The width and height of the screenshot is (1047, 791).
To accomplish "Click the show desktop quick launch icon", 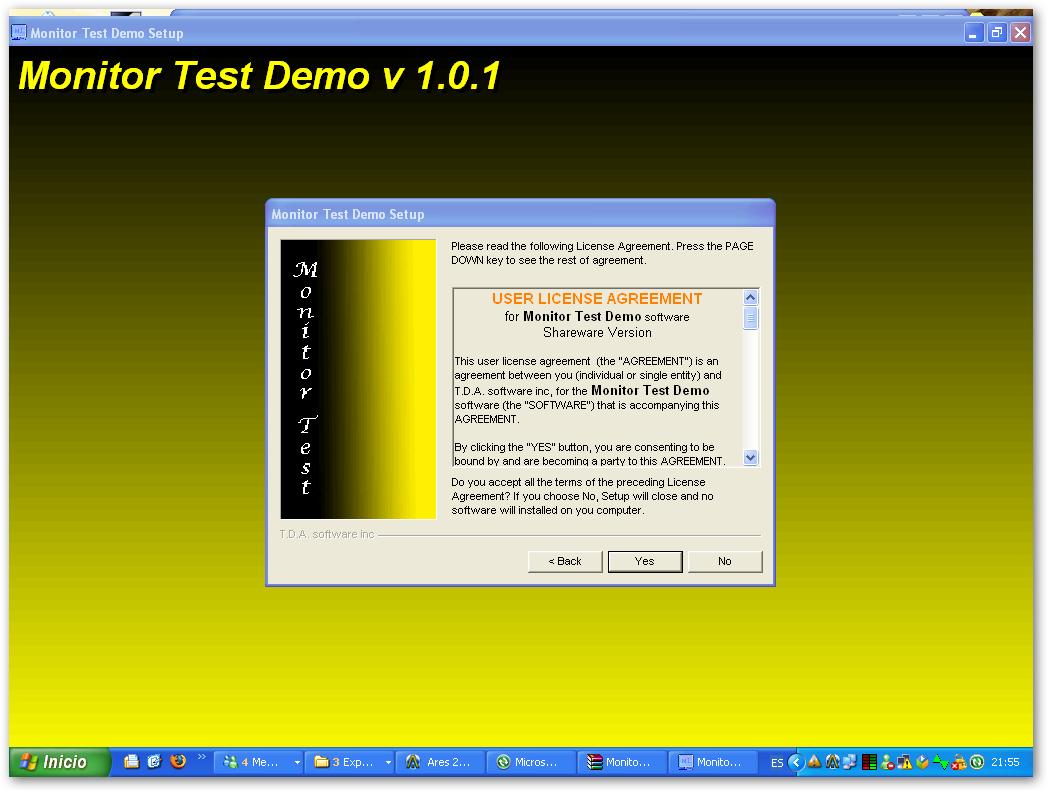I will (x=132, y=762).
